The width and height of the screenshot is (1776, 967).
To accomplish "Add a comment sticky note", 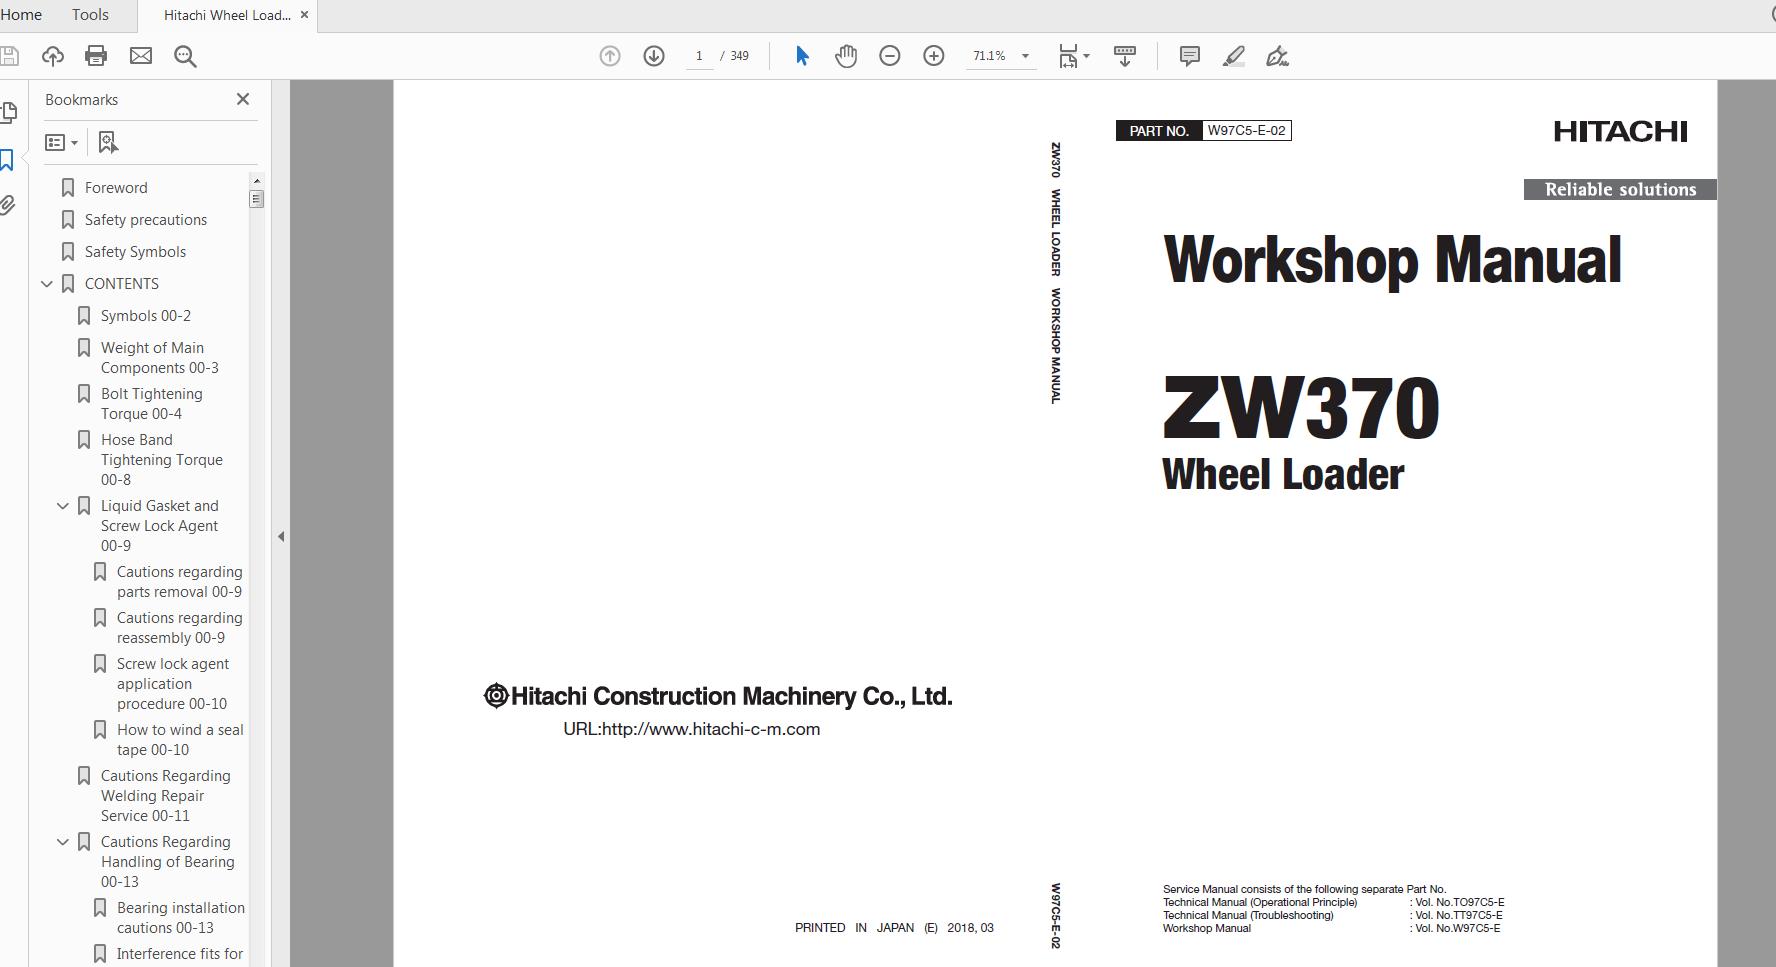I will 1190,56.
